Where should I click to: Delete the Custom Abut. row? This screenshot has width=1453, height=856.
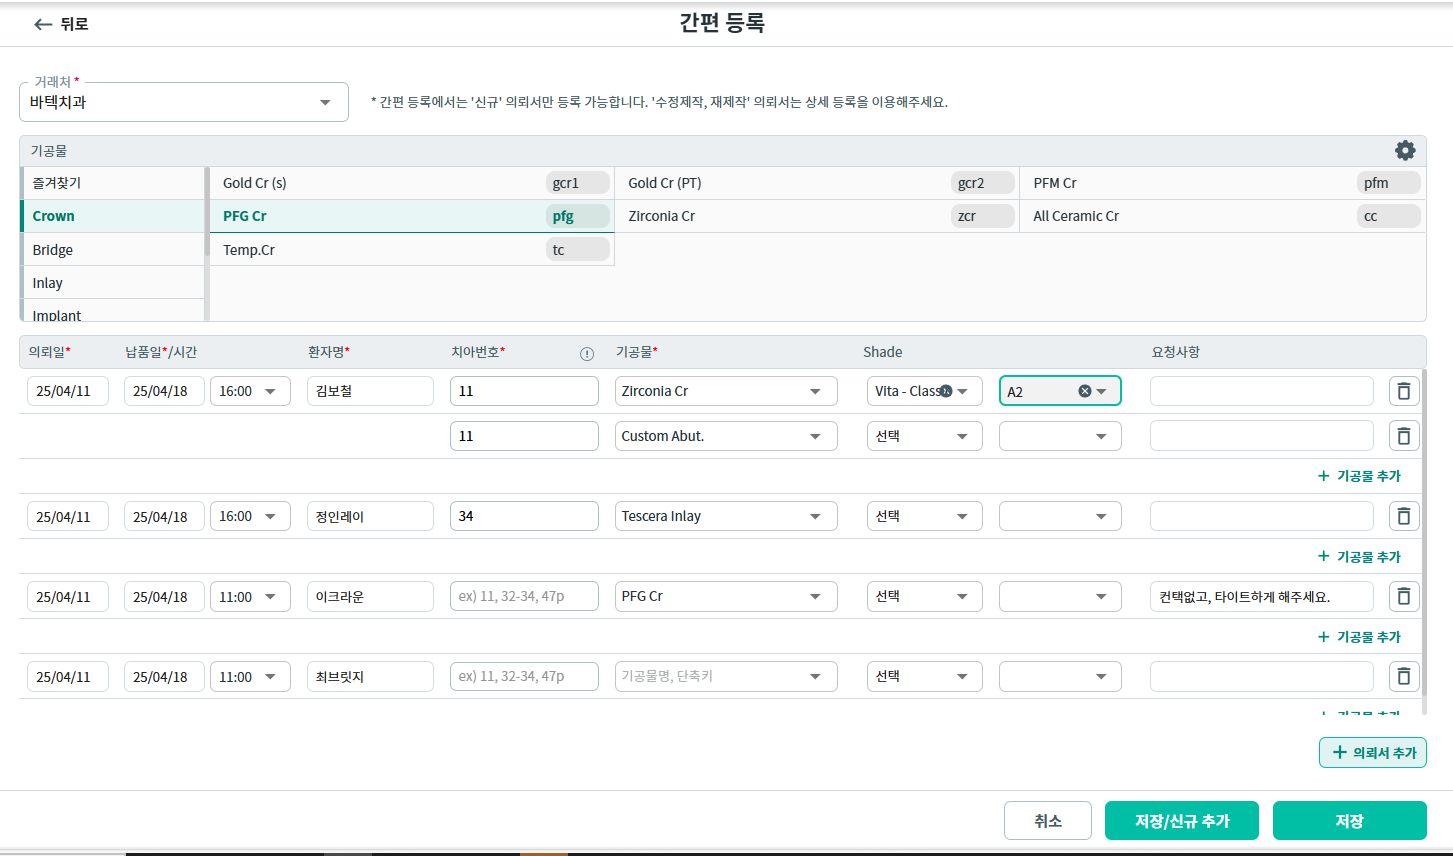click(1404, 436)
